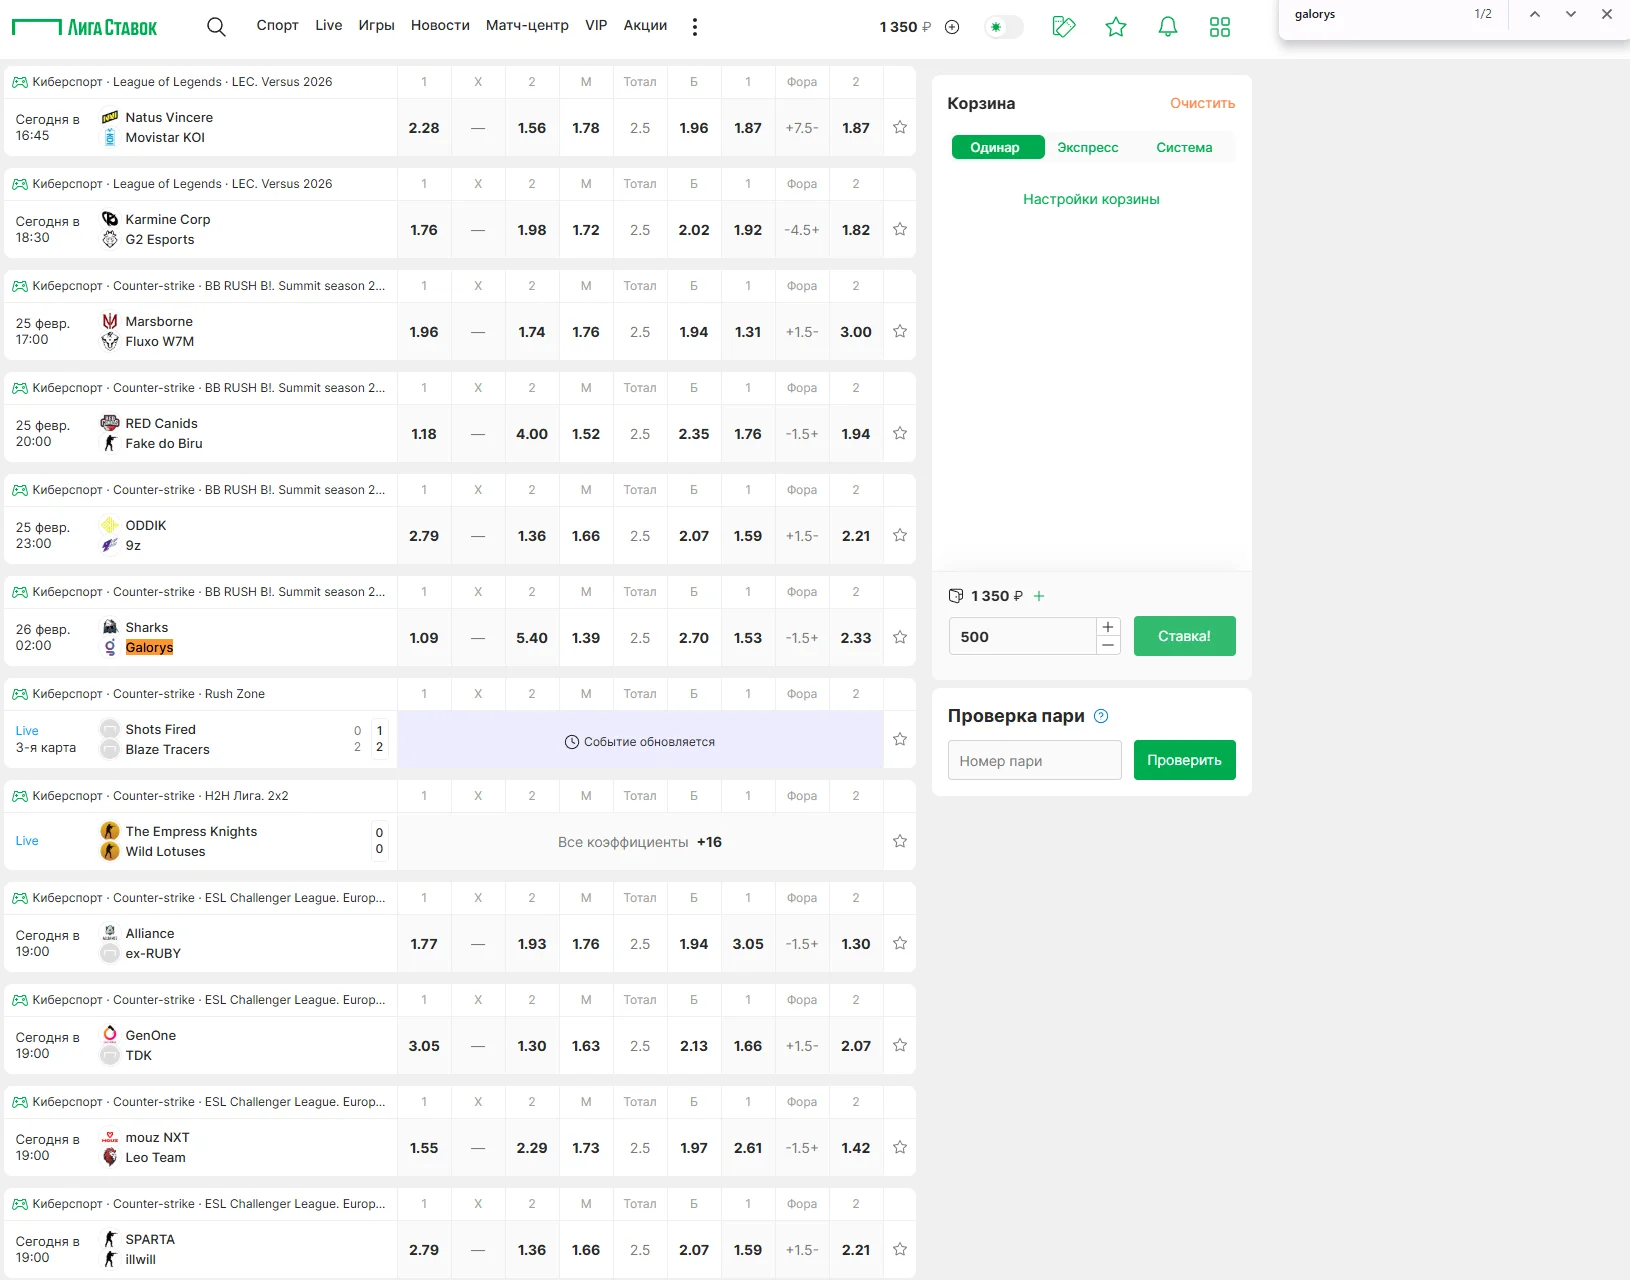Screen dimensions: 1630x1280
Task: Pick odds 5.40 for Galorys win
Action: (532, 638)
